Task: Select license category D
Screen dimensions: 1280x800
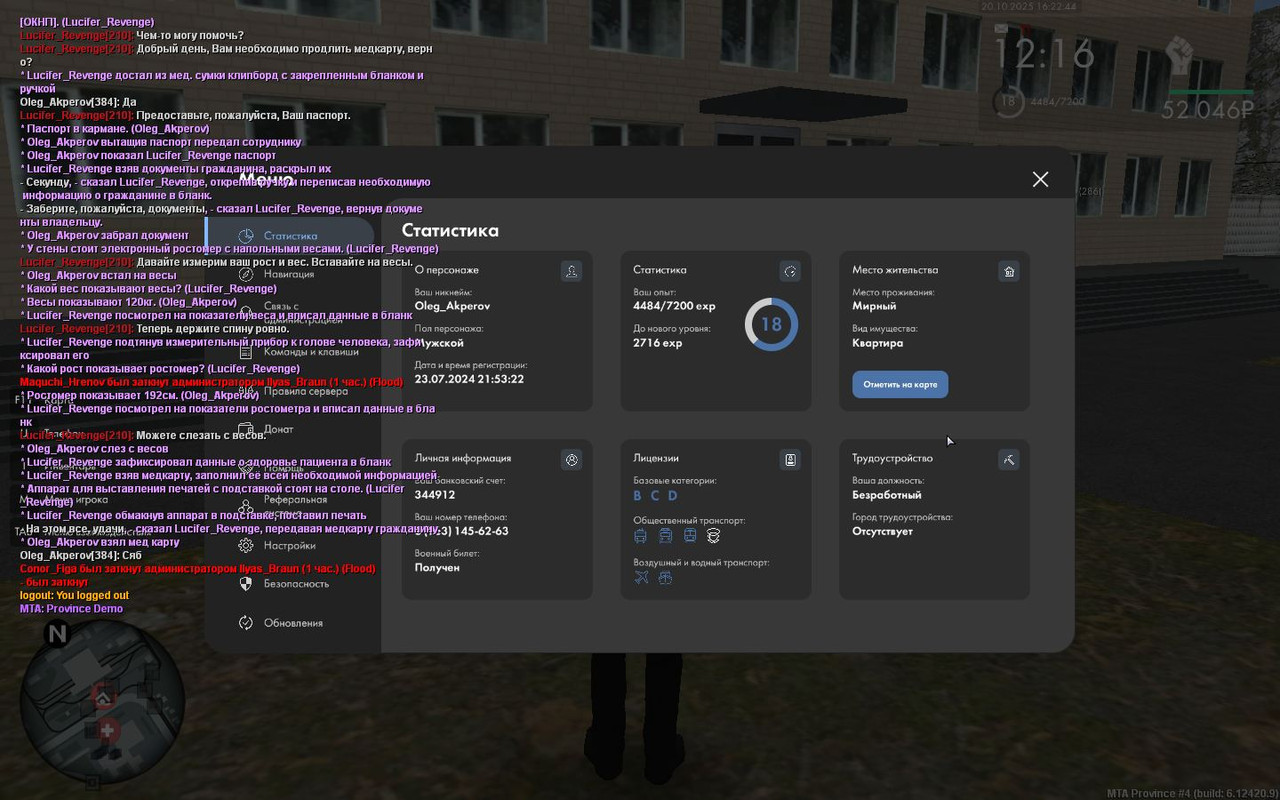Action: (x=673, y=496)
